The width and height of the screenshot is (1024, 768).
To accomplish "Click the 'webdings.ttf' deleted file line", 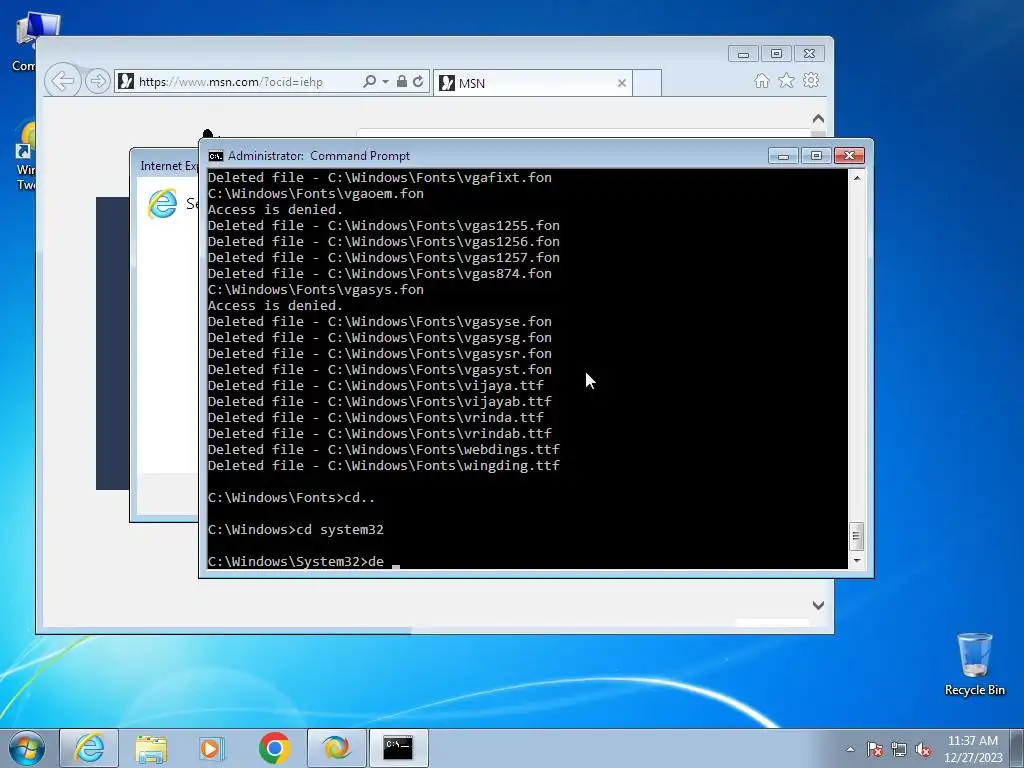I will 383,449.
